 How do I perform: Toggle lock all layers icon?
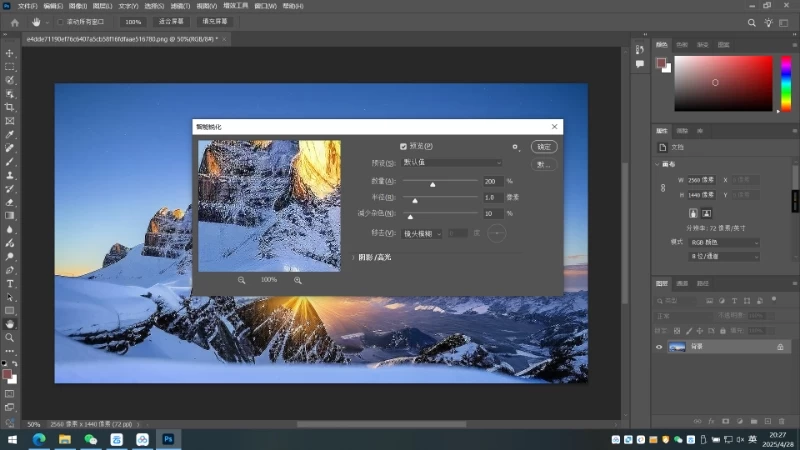(x=722, y=331)
